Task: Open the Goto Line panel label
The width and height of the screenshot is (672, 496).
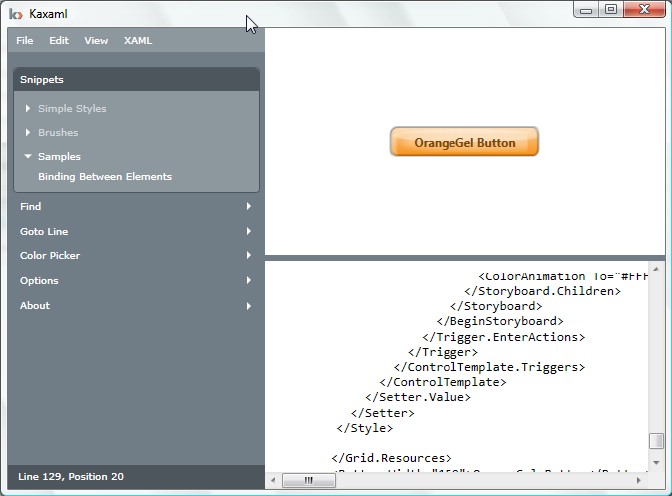Action: tap(44, 231)
